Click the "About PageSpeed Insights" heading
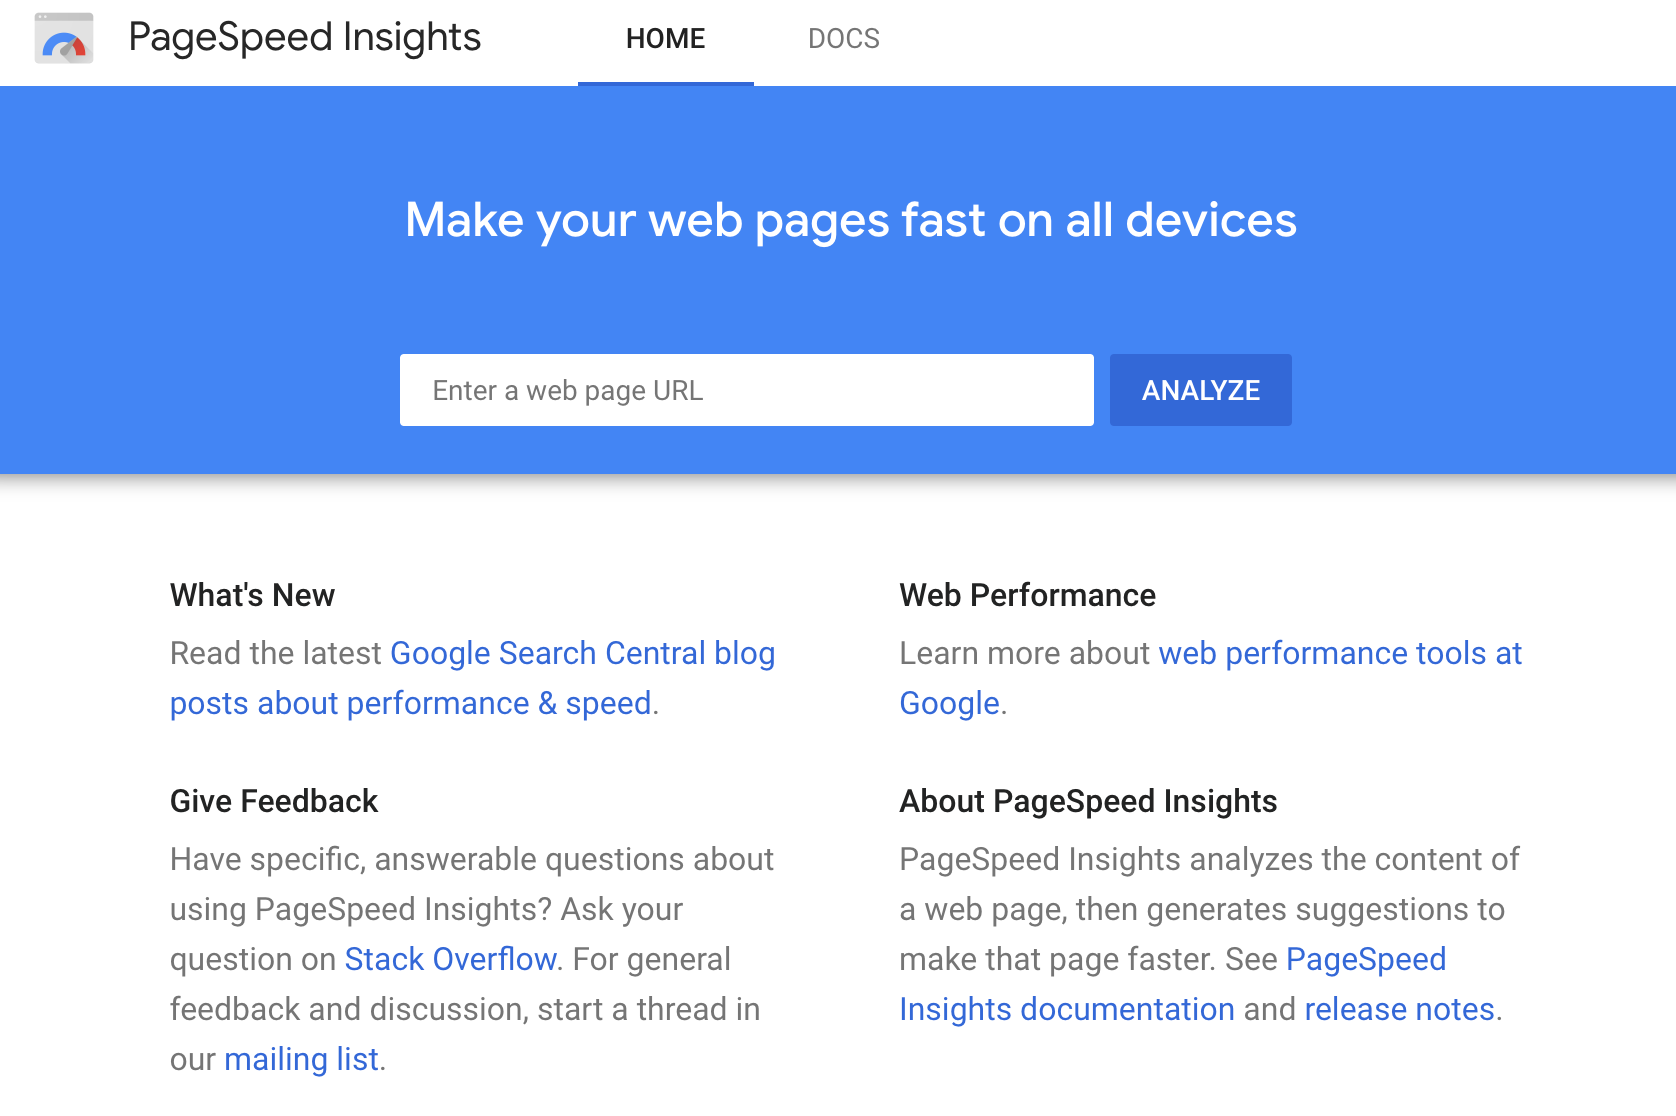Screen dimensions: 1676x1116 [x=1088, y=801]
